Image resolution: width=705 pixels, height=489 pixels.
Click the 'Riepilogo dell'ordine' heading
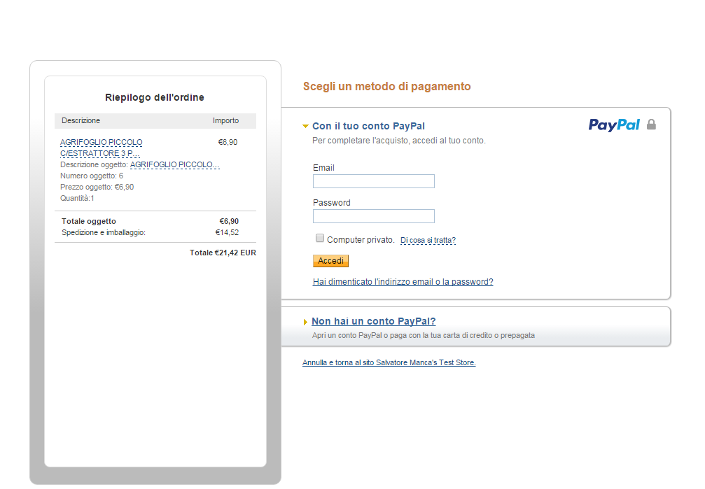click(x=155, y=97)
